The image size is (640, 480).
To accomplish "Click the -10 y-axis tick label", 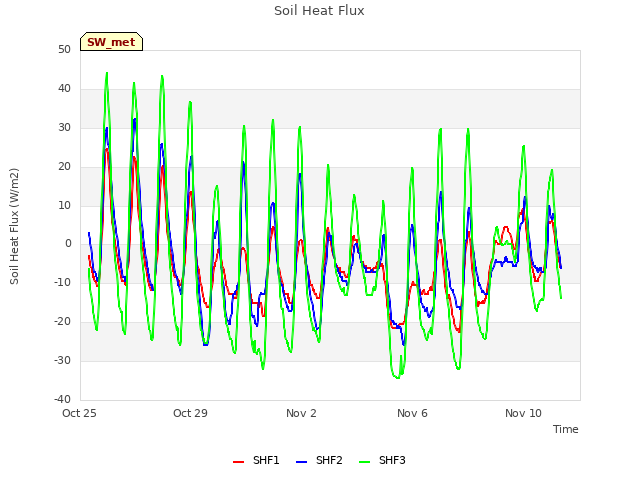I will (62, 282).
